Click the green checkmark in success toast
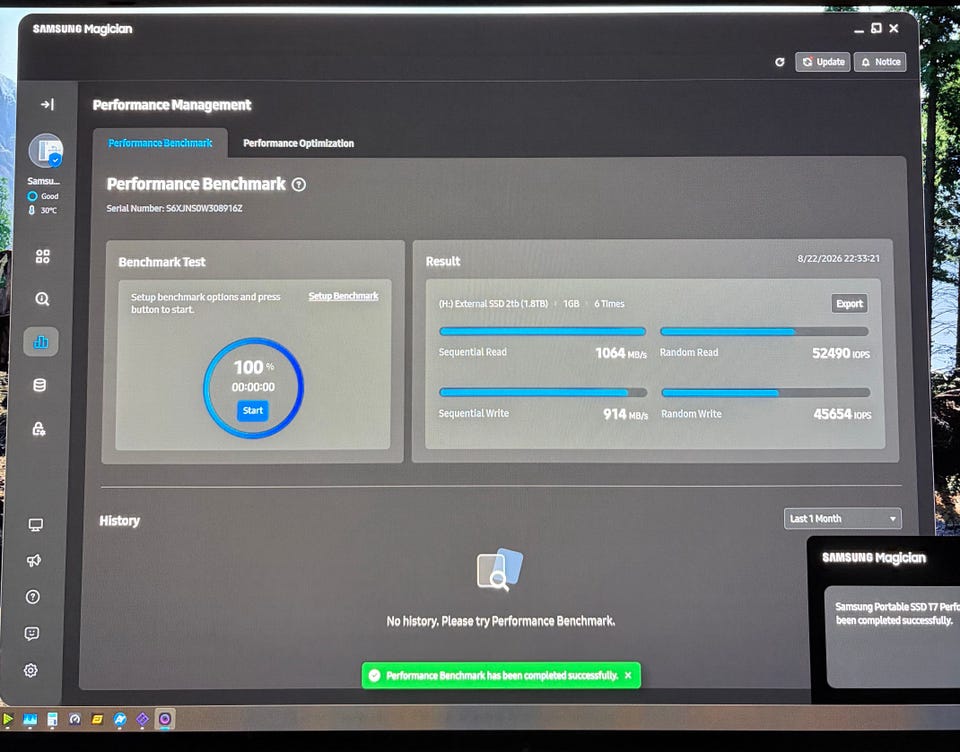Image resolution: width=960 pixels, height=752 pixels. click(374, 675)
